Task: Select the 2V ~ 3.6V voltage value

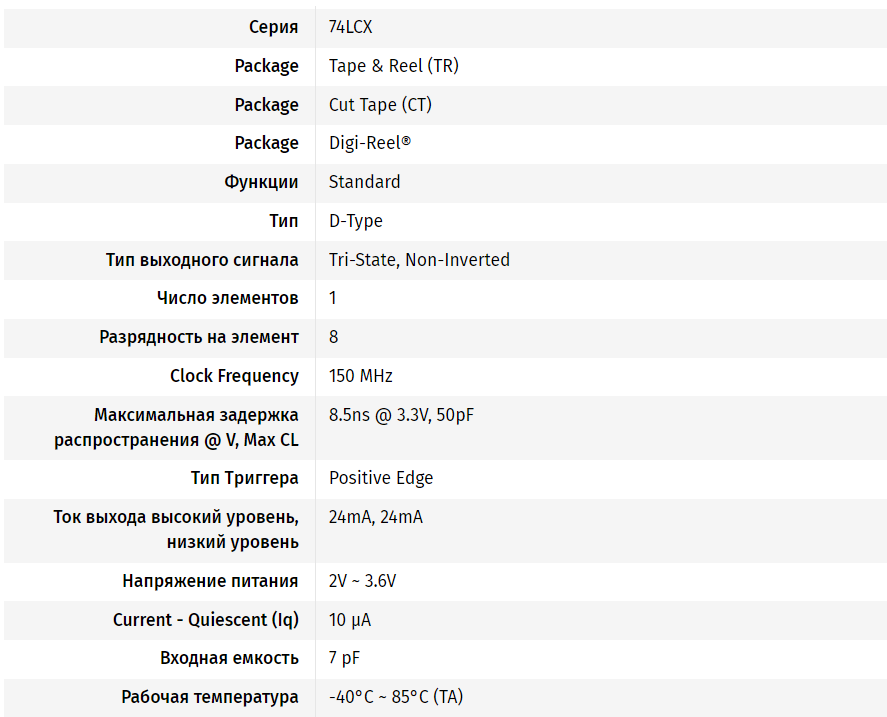Action: point(362,581)
